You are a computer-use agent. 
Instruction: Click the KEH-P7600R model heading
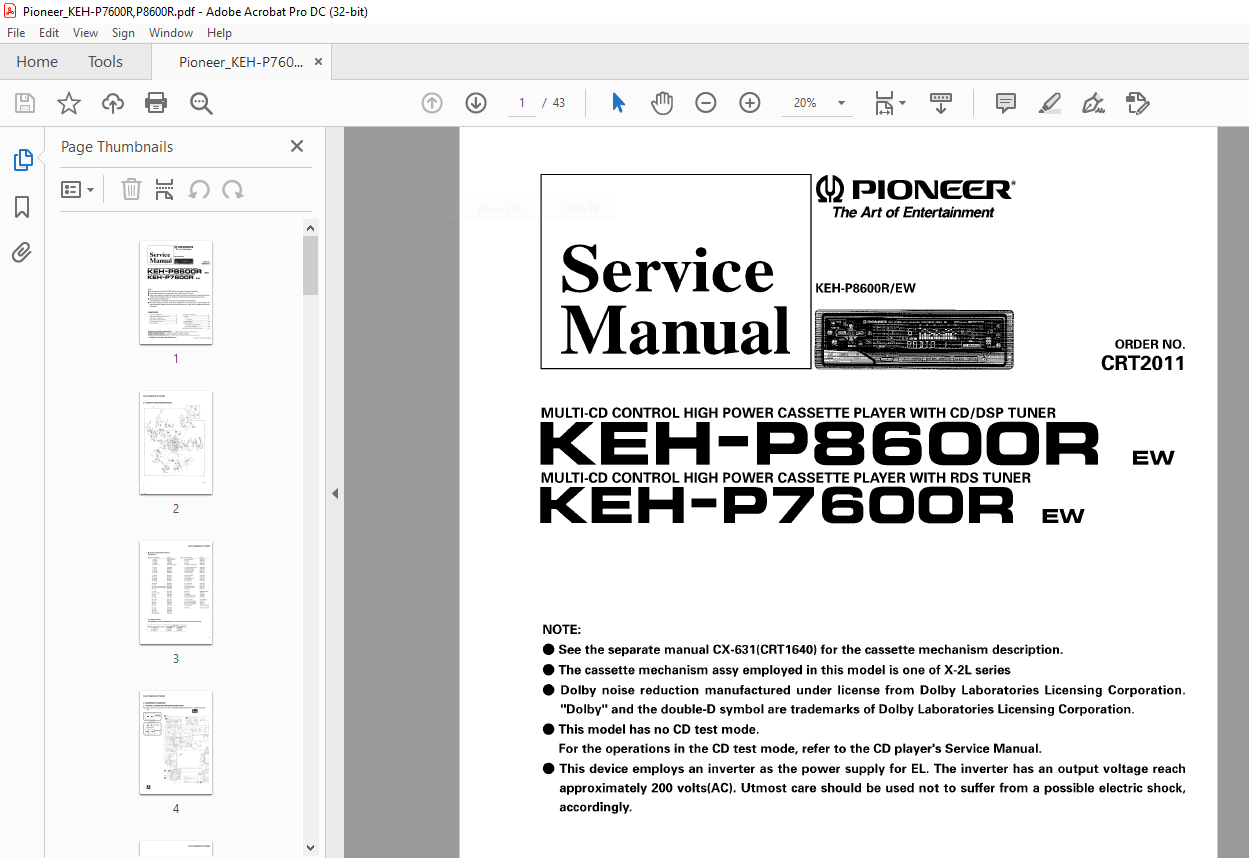[777, 505]
